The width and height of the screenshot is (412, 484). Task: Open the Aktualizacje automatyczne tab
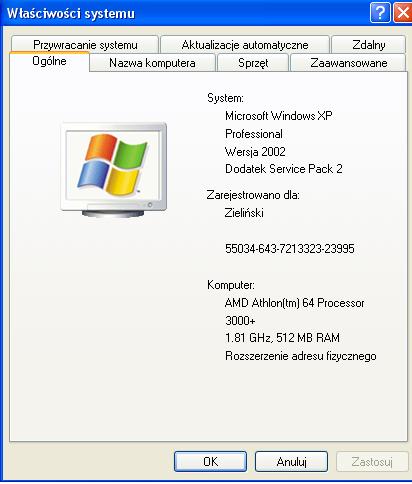245,45
